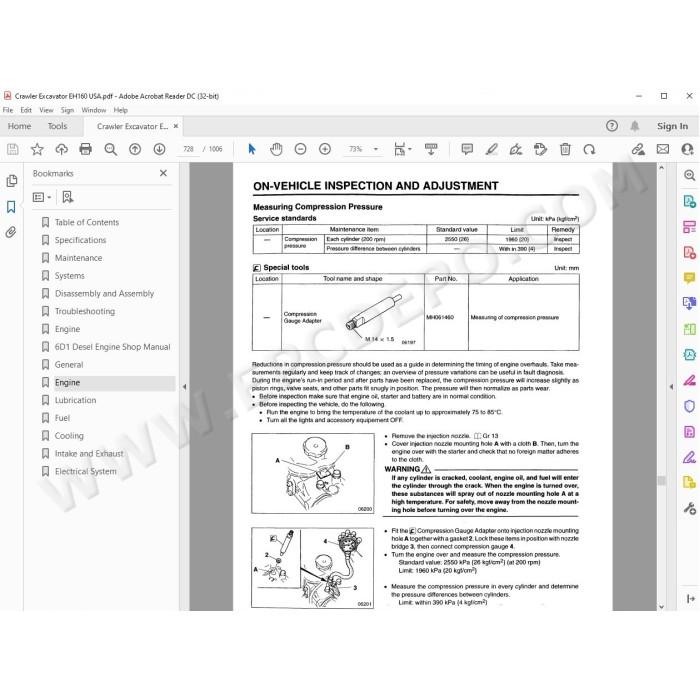Open the Help menu

coord(121,110)
